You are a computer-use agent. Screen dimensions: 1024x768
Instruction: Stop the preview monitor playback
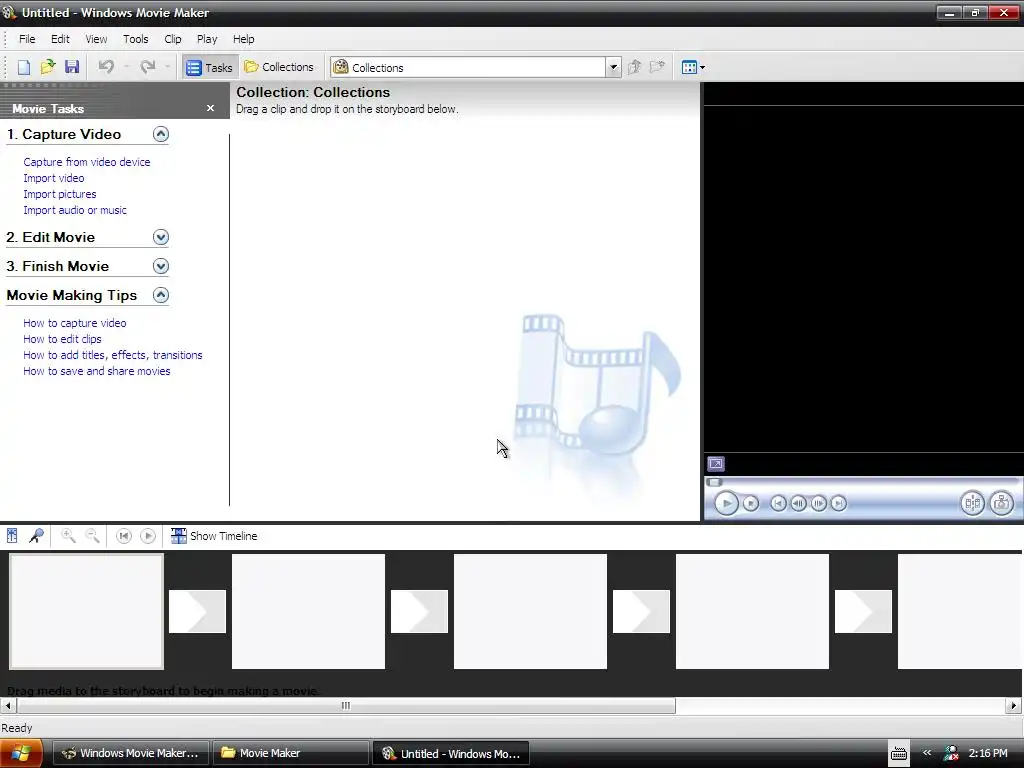tap(751, 504)
